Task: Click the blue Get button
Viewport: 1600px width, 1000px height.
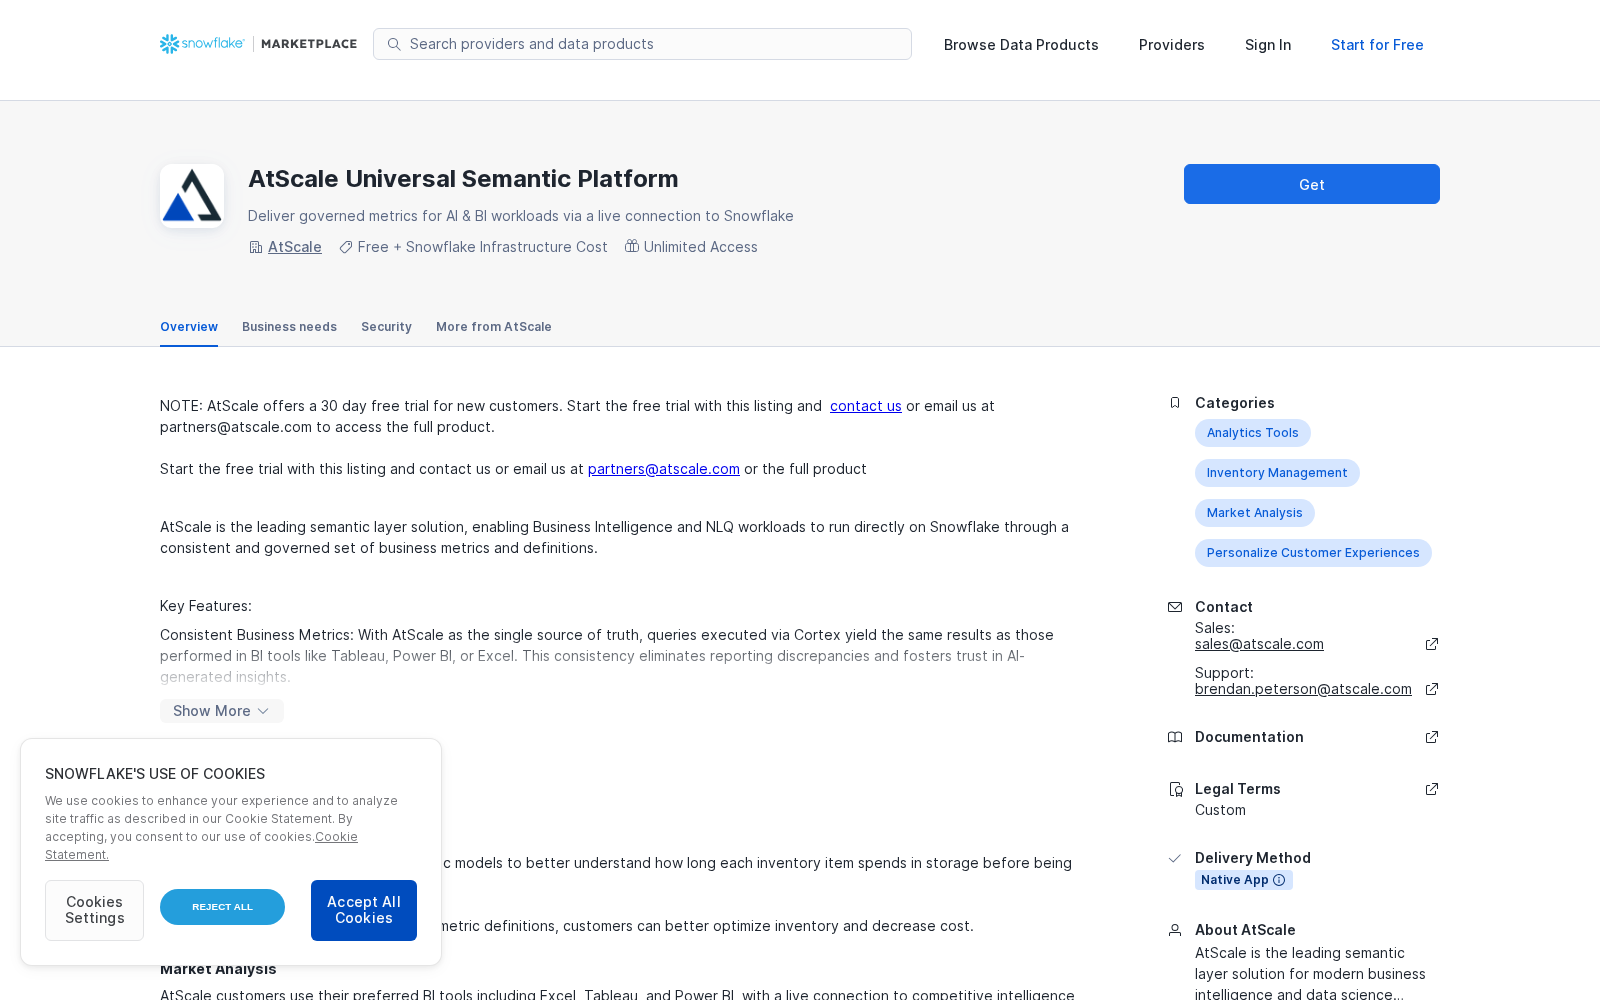Action: (x=1312, y=184)
